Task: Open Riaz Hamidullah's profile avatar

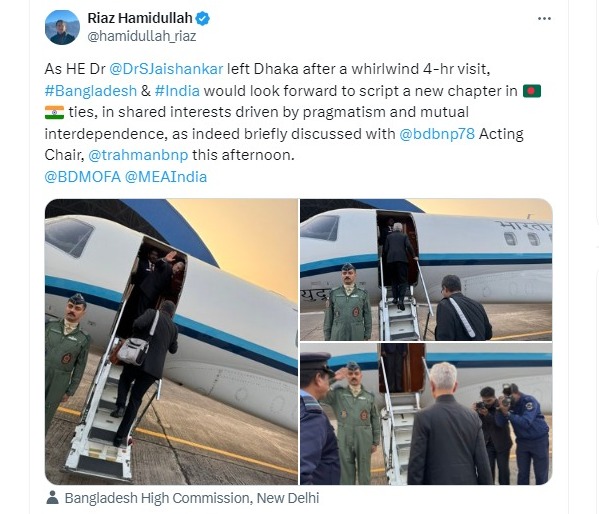Action: pyautogui.click(x=62, y=27)
